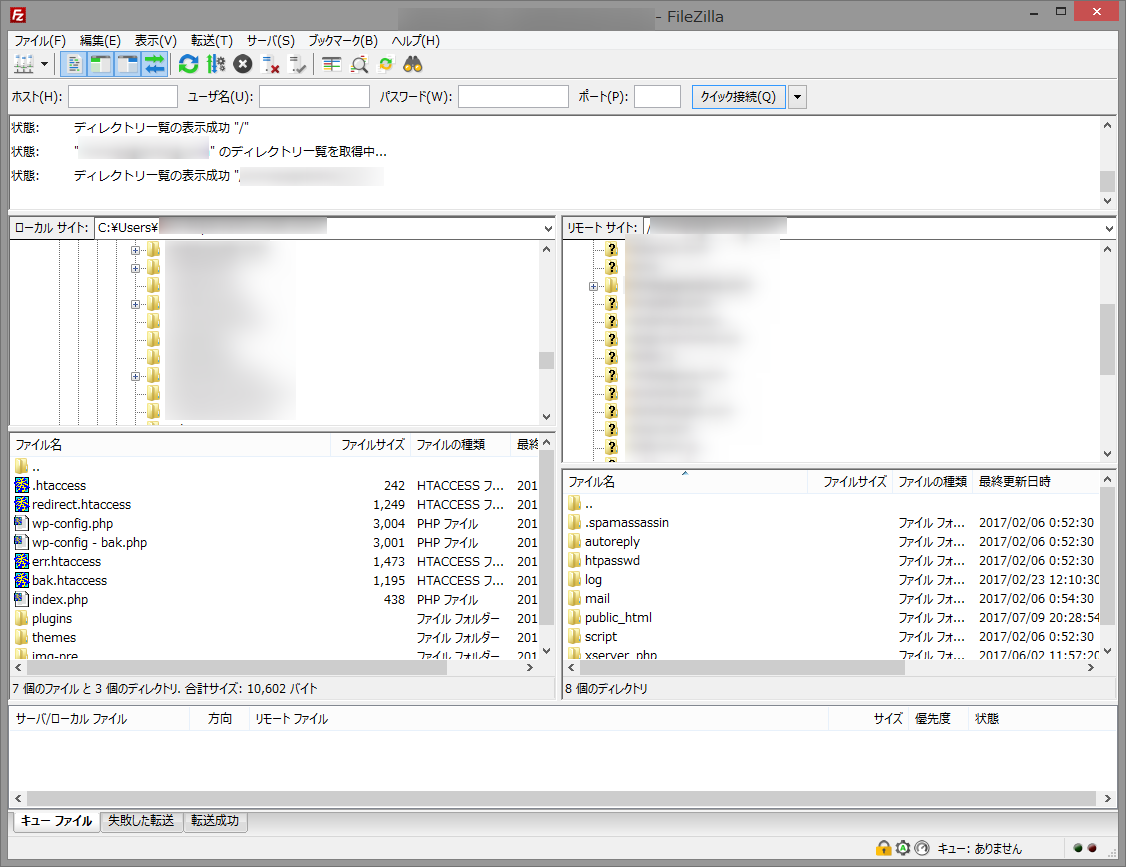Toggle local directory tree display
The width and height of the screenshot is (1126, 867).
pos(101,65)
